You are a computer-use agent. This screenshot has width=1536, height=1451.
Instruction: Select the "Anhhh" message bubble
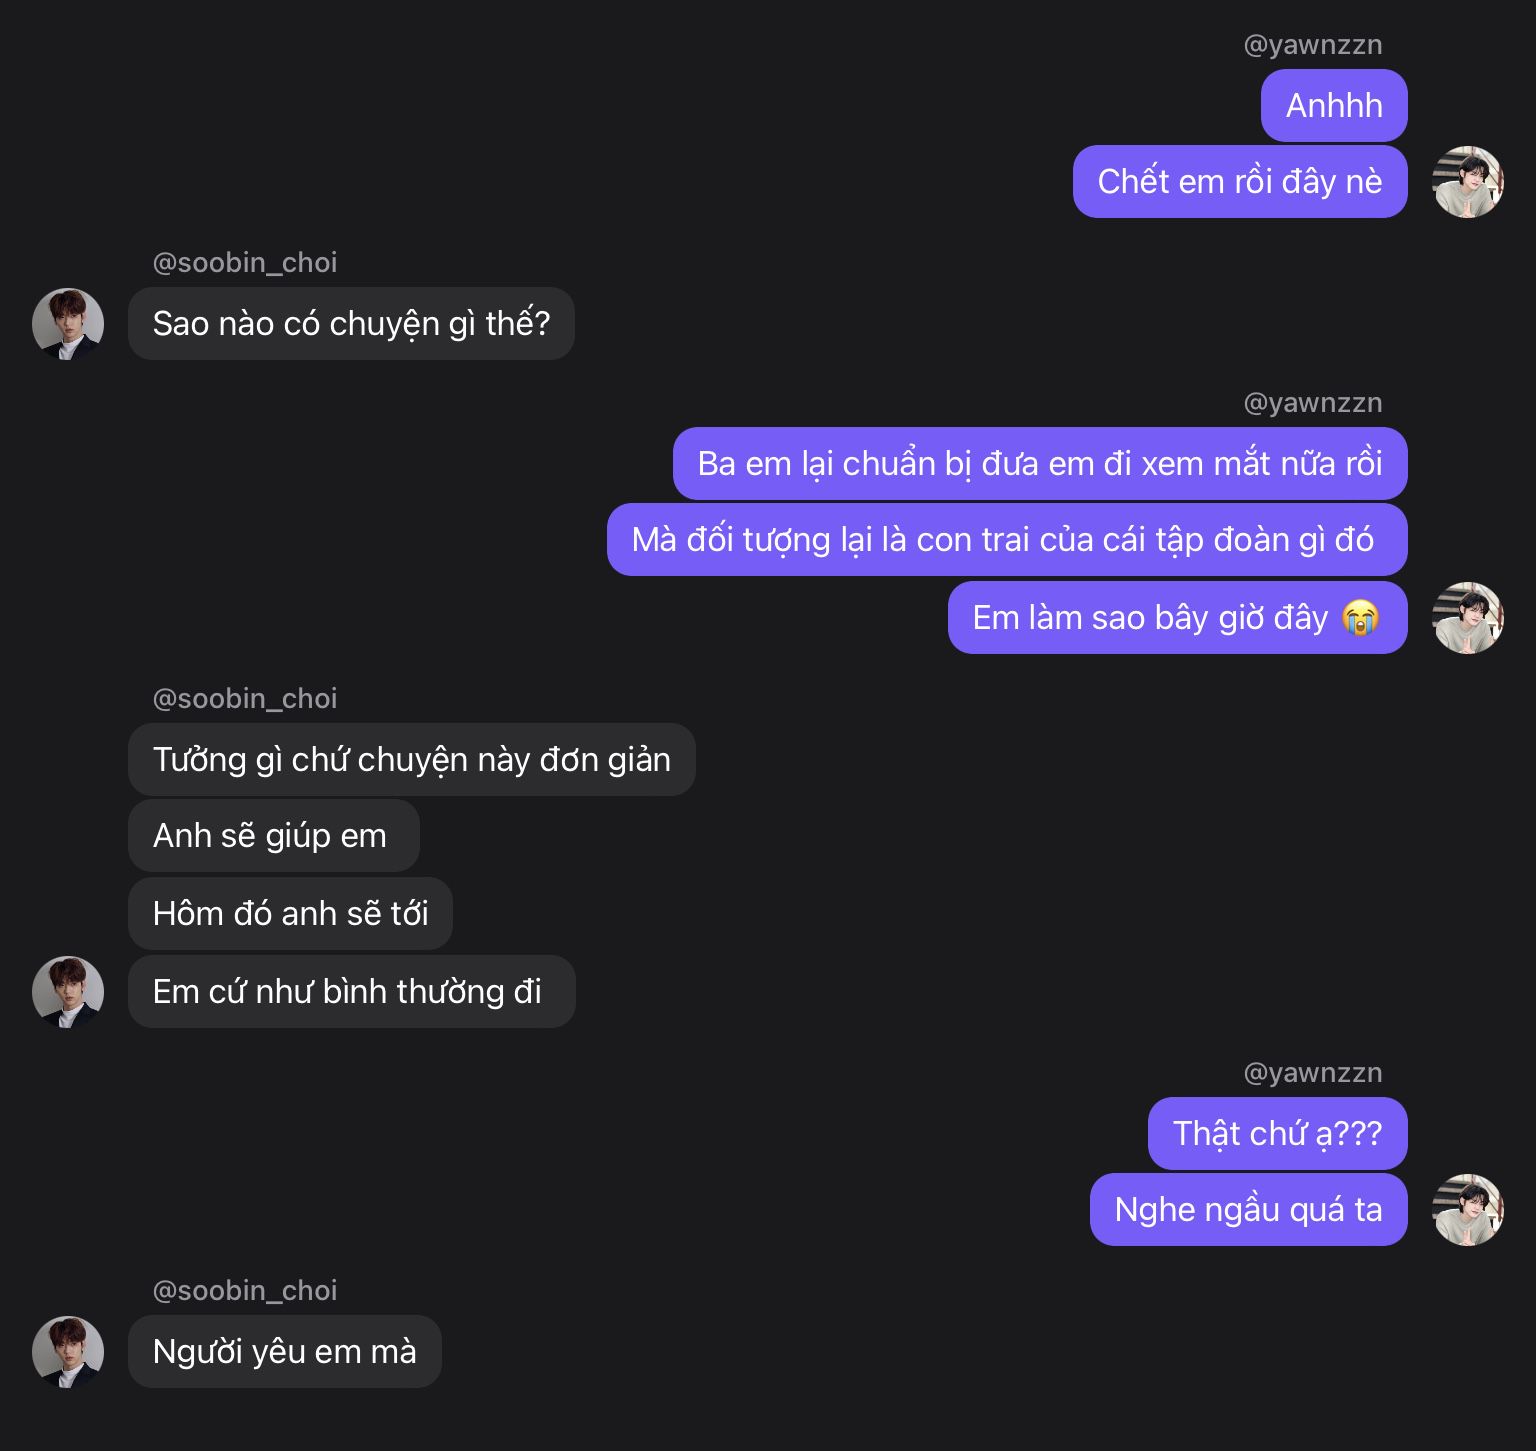(x=1334, y=106)
